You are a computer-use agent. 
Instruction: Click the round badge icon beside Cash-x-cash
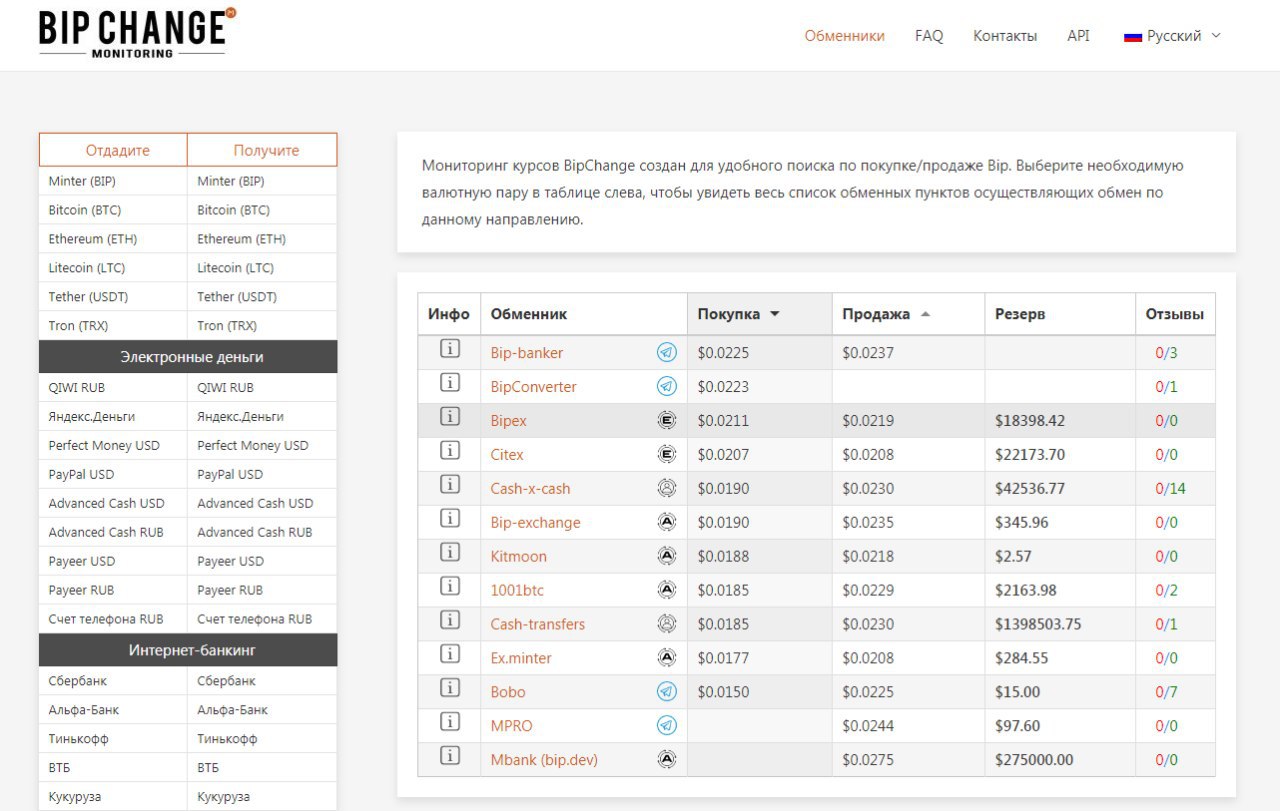[667, 488]
